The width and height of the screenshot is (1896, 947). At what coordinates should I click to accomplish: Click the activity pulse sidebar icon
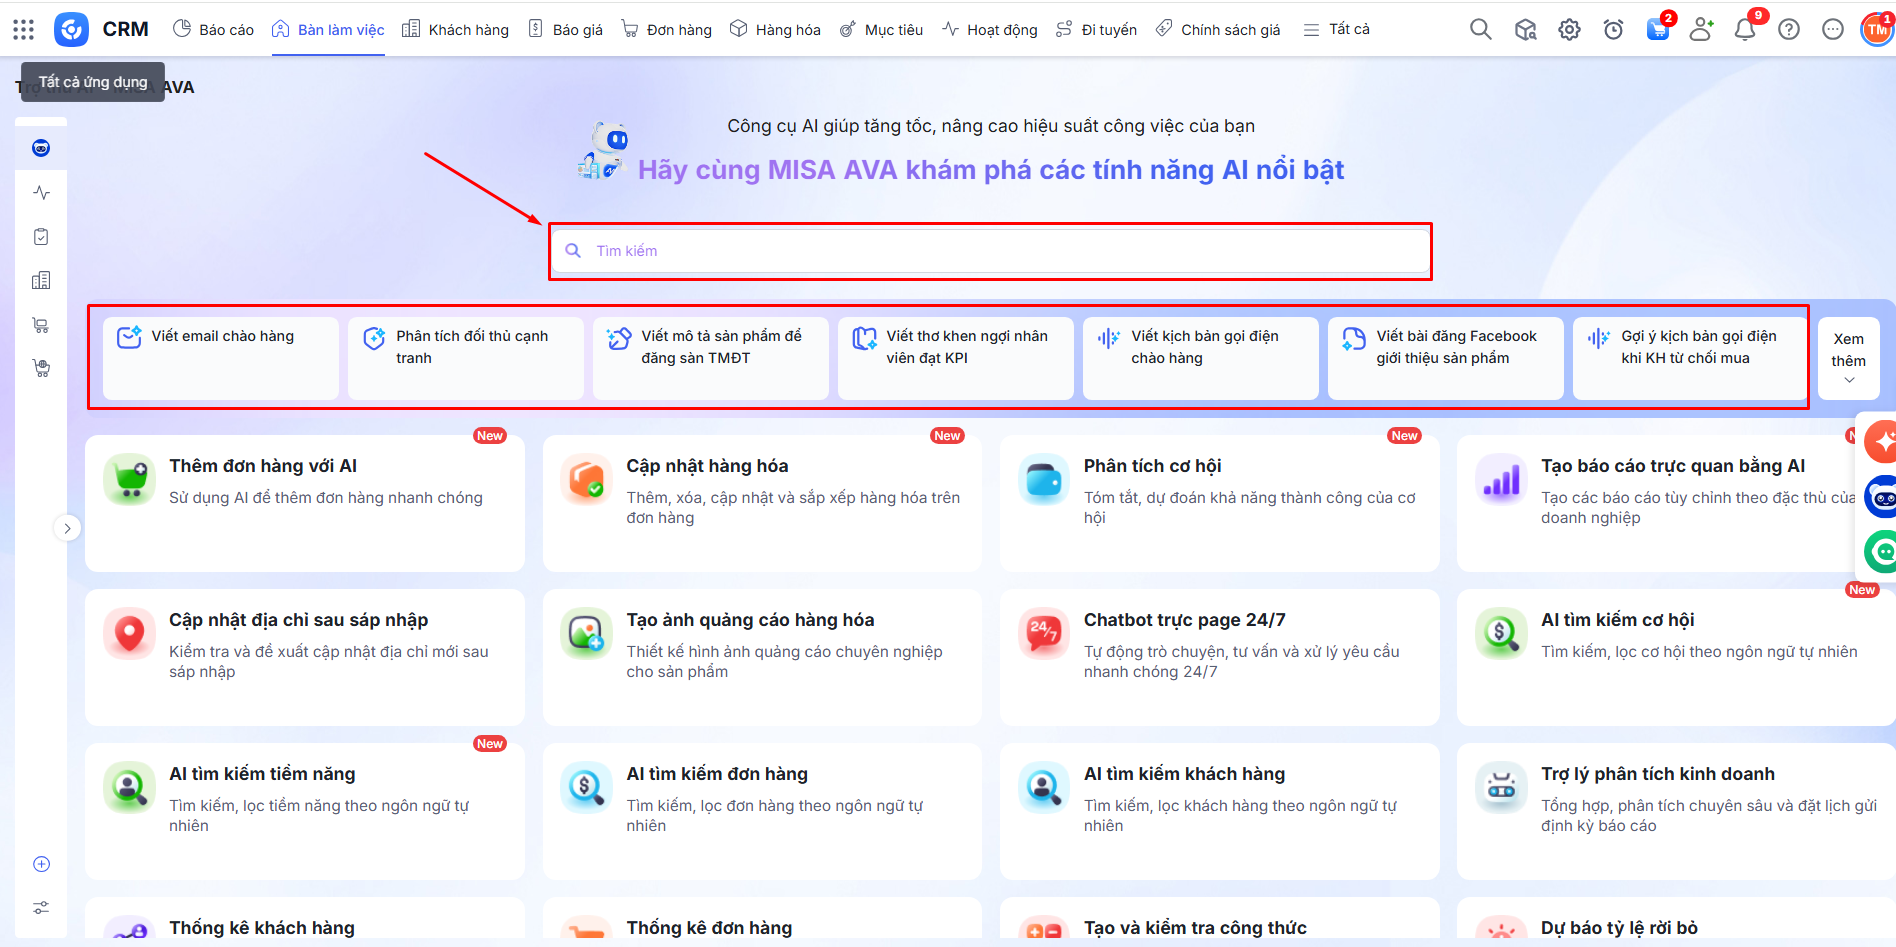41,193
